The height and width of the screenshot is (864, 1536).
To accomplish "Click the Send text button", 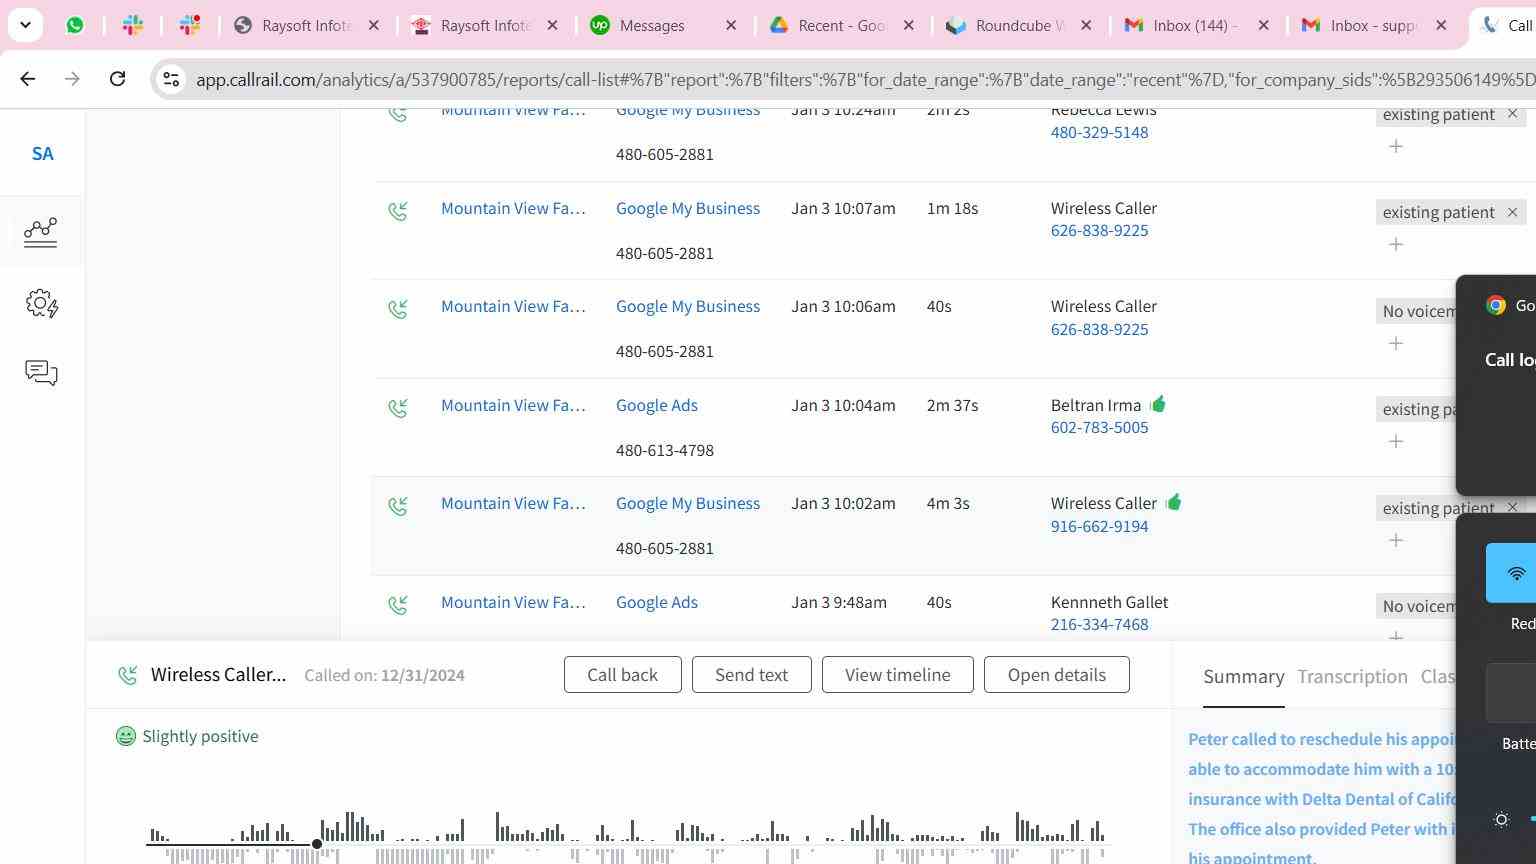I will [751, 675].
